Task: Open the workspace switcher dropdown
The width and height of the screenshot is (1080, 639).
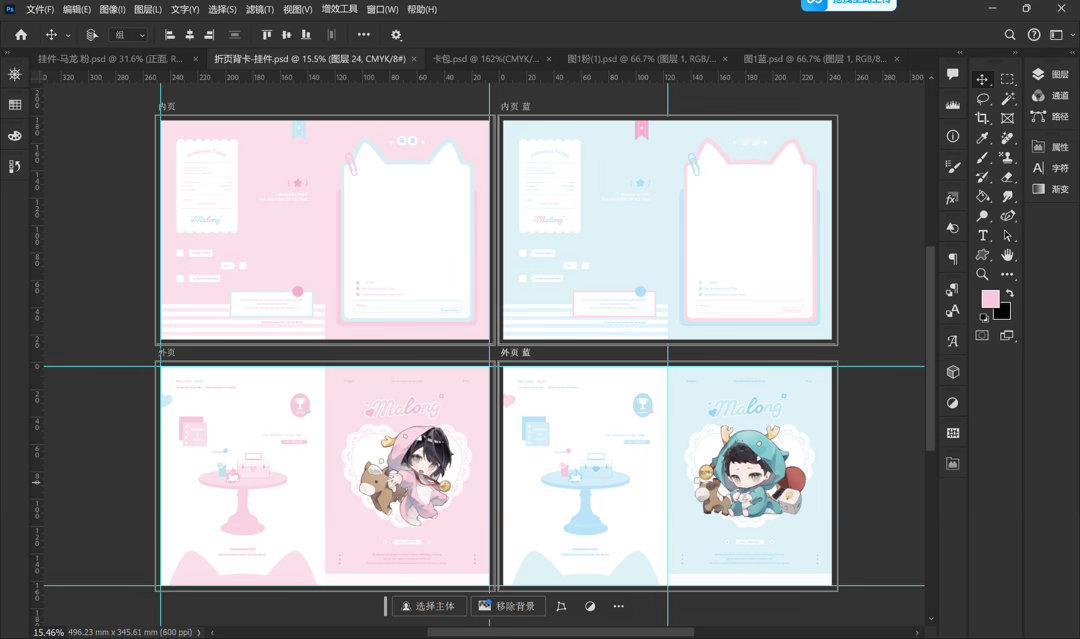Action: [x=1059, y=34]
